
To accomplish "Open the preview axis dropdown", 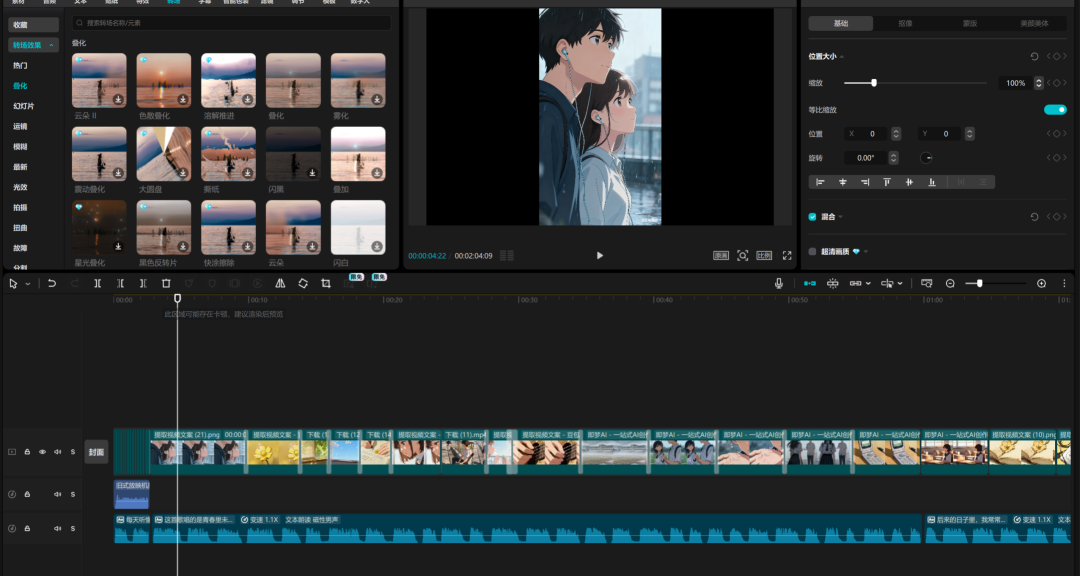I will 900,283.
